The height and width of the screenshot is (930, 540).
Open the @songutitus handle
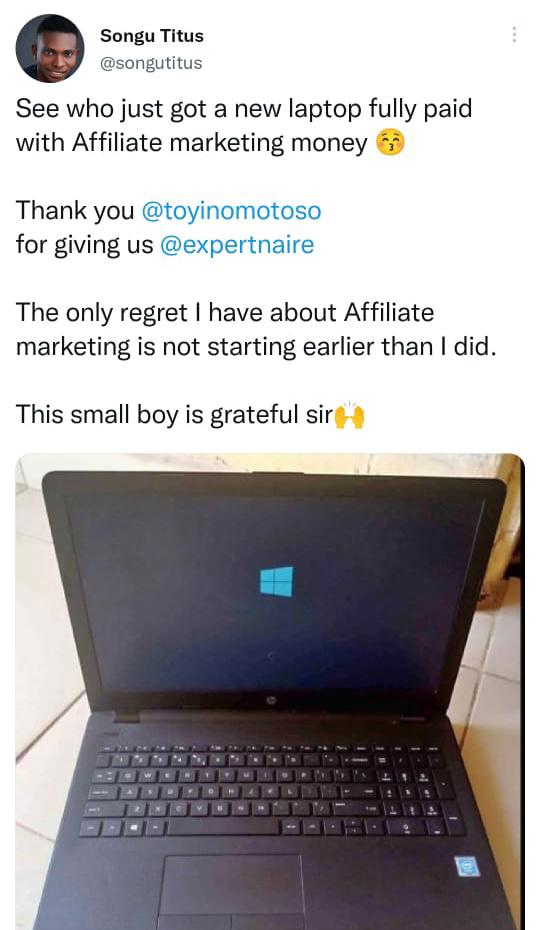(x=151, y=63)
